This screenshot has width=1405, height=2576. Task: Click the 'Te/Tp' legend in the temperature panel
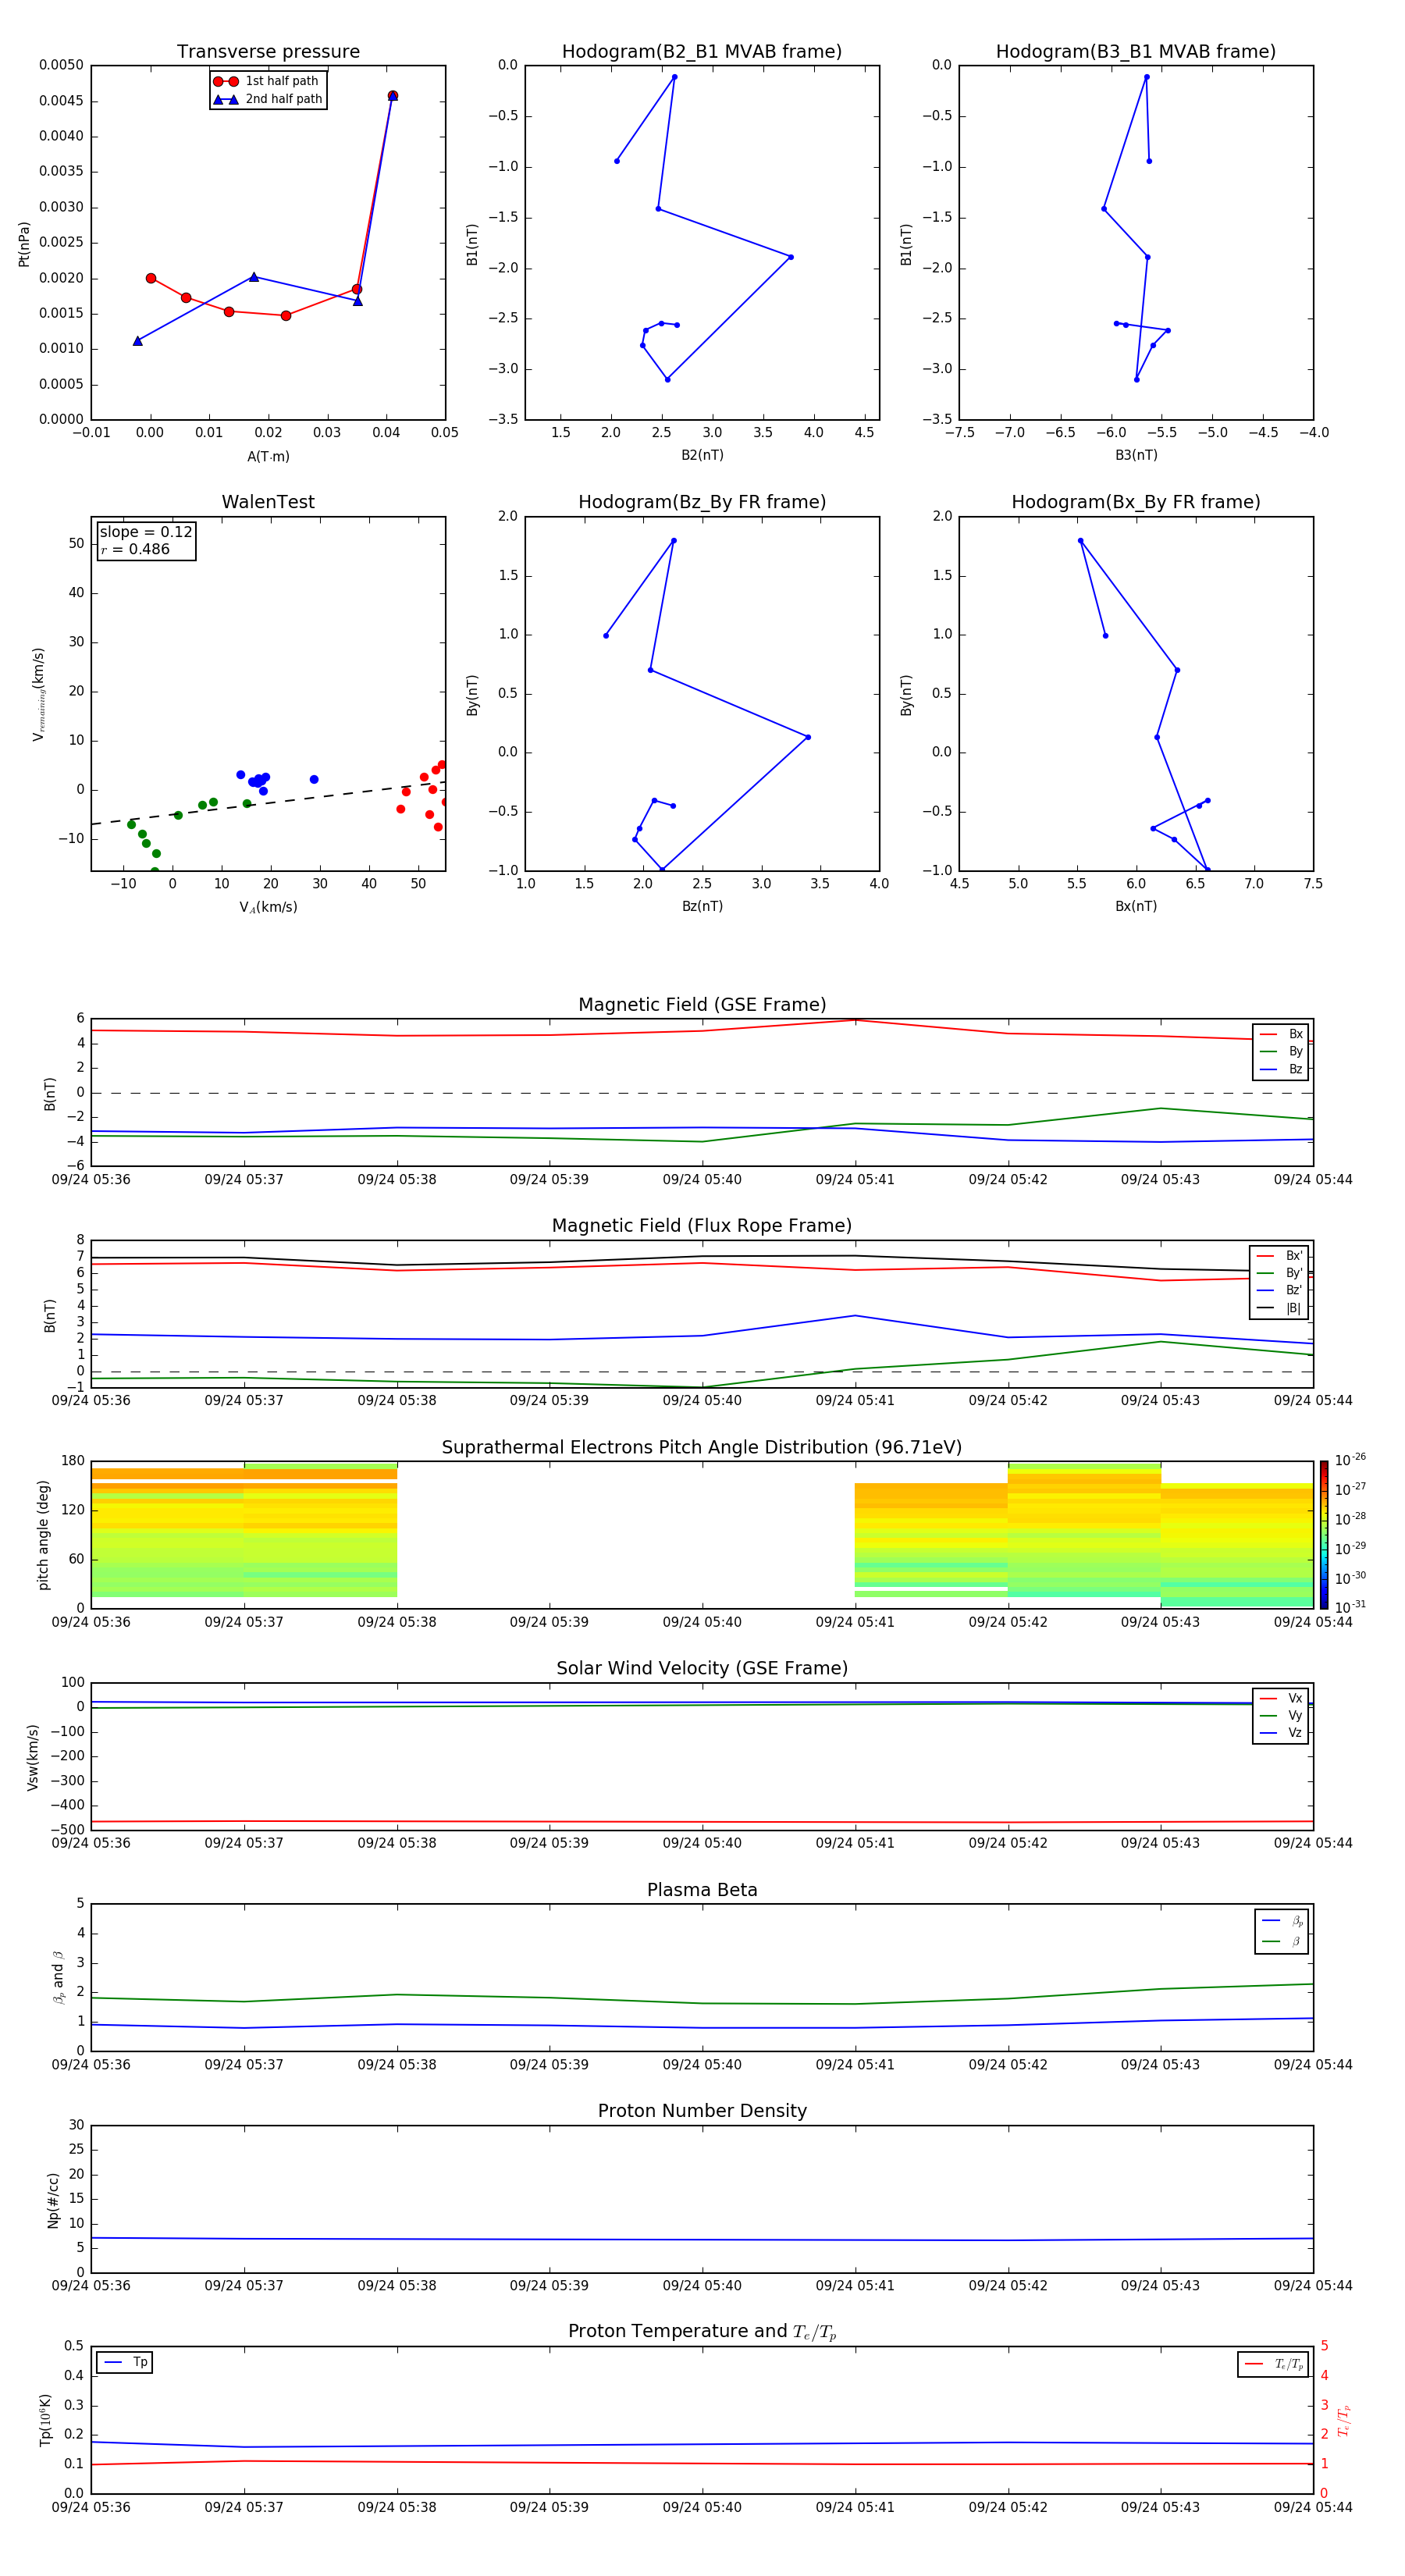(1273, 2364)
